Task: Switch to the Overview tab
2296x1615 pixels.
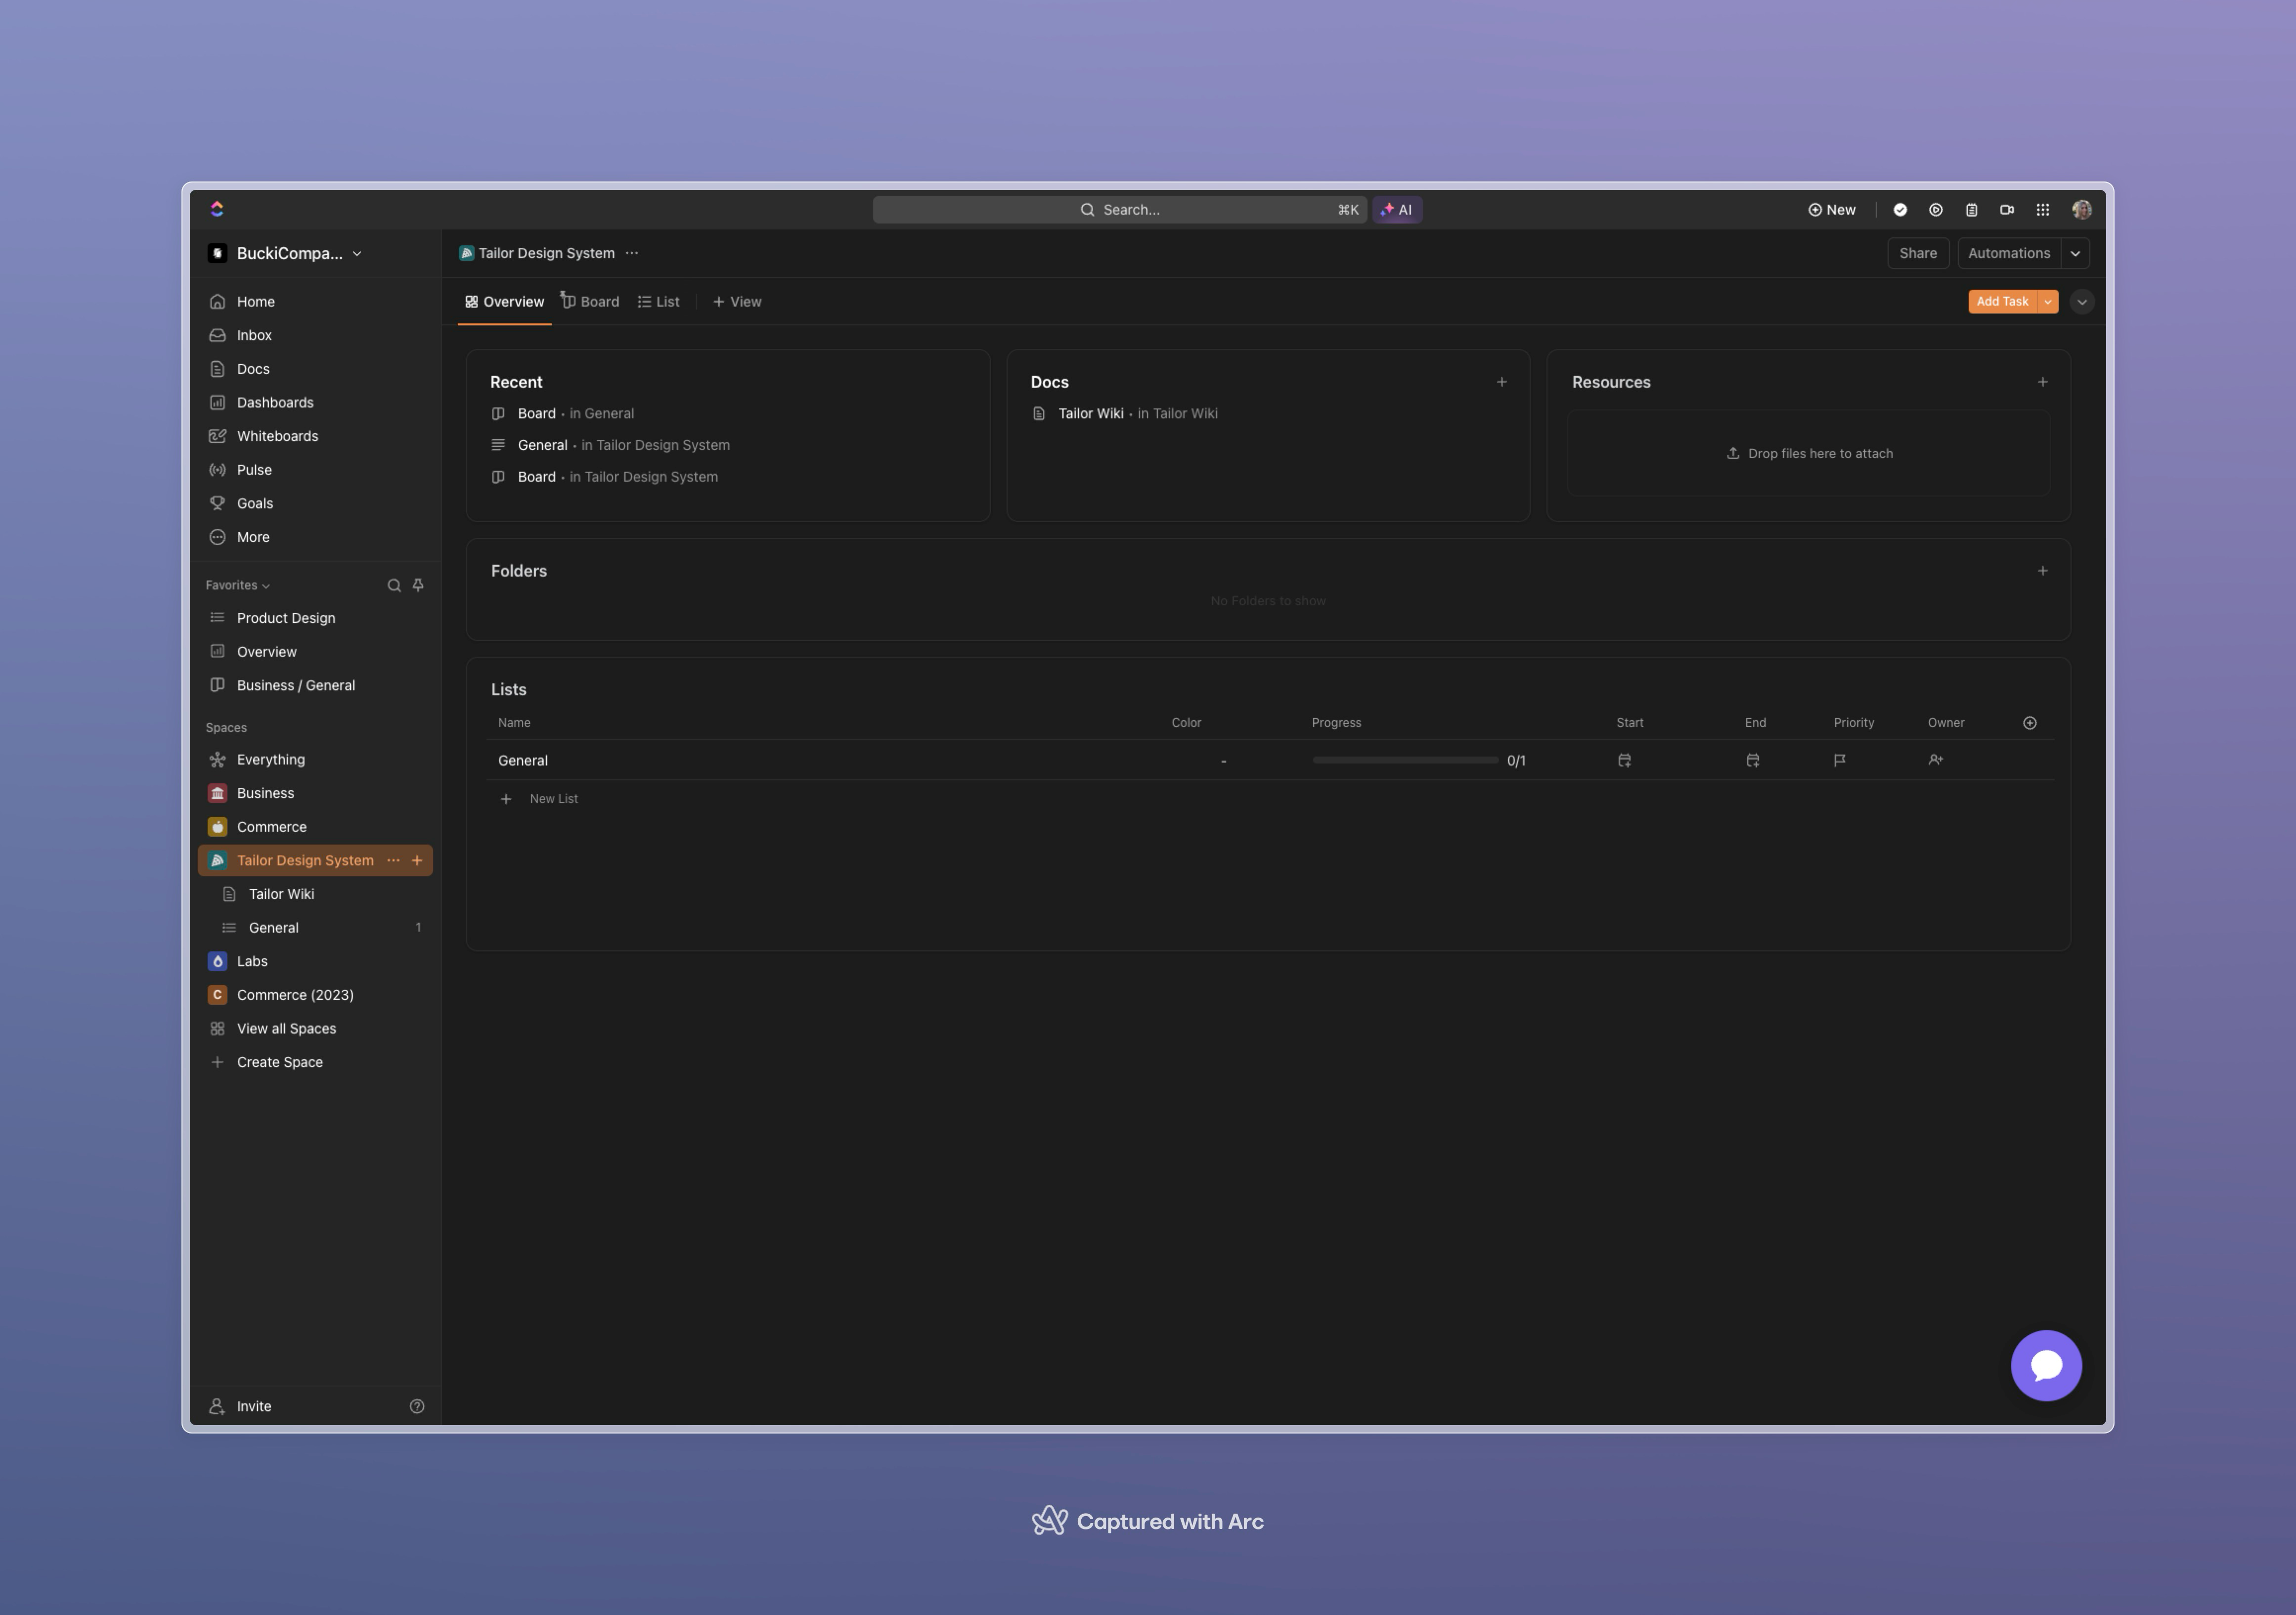Action: [x=504, y=301]
